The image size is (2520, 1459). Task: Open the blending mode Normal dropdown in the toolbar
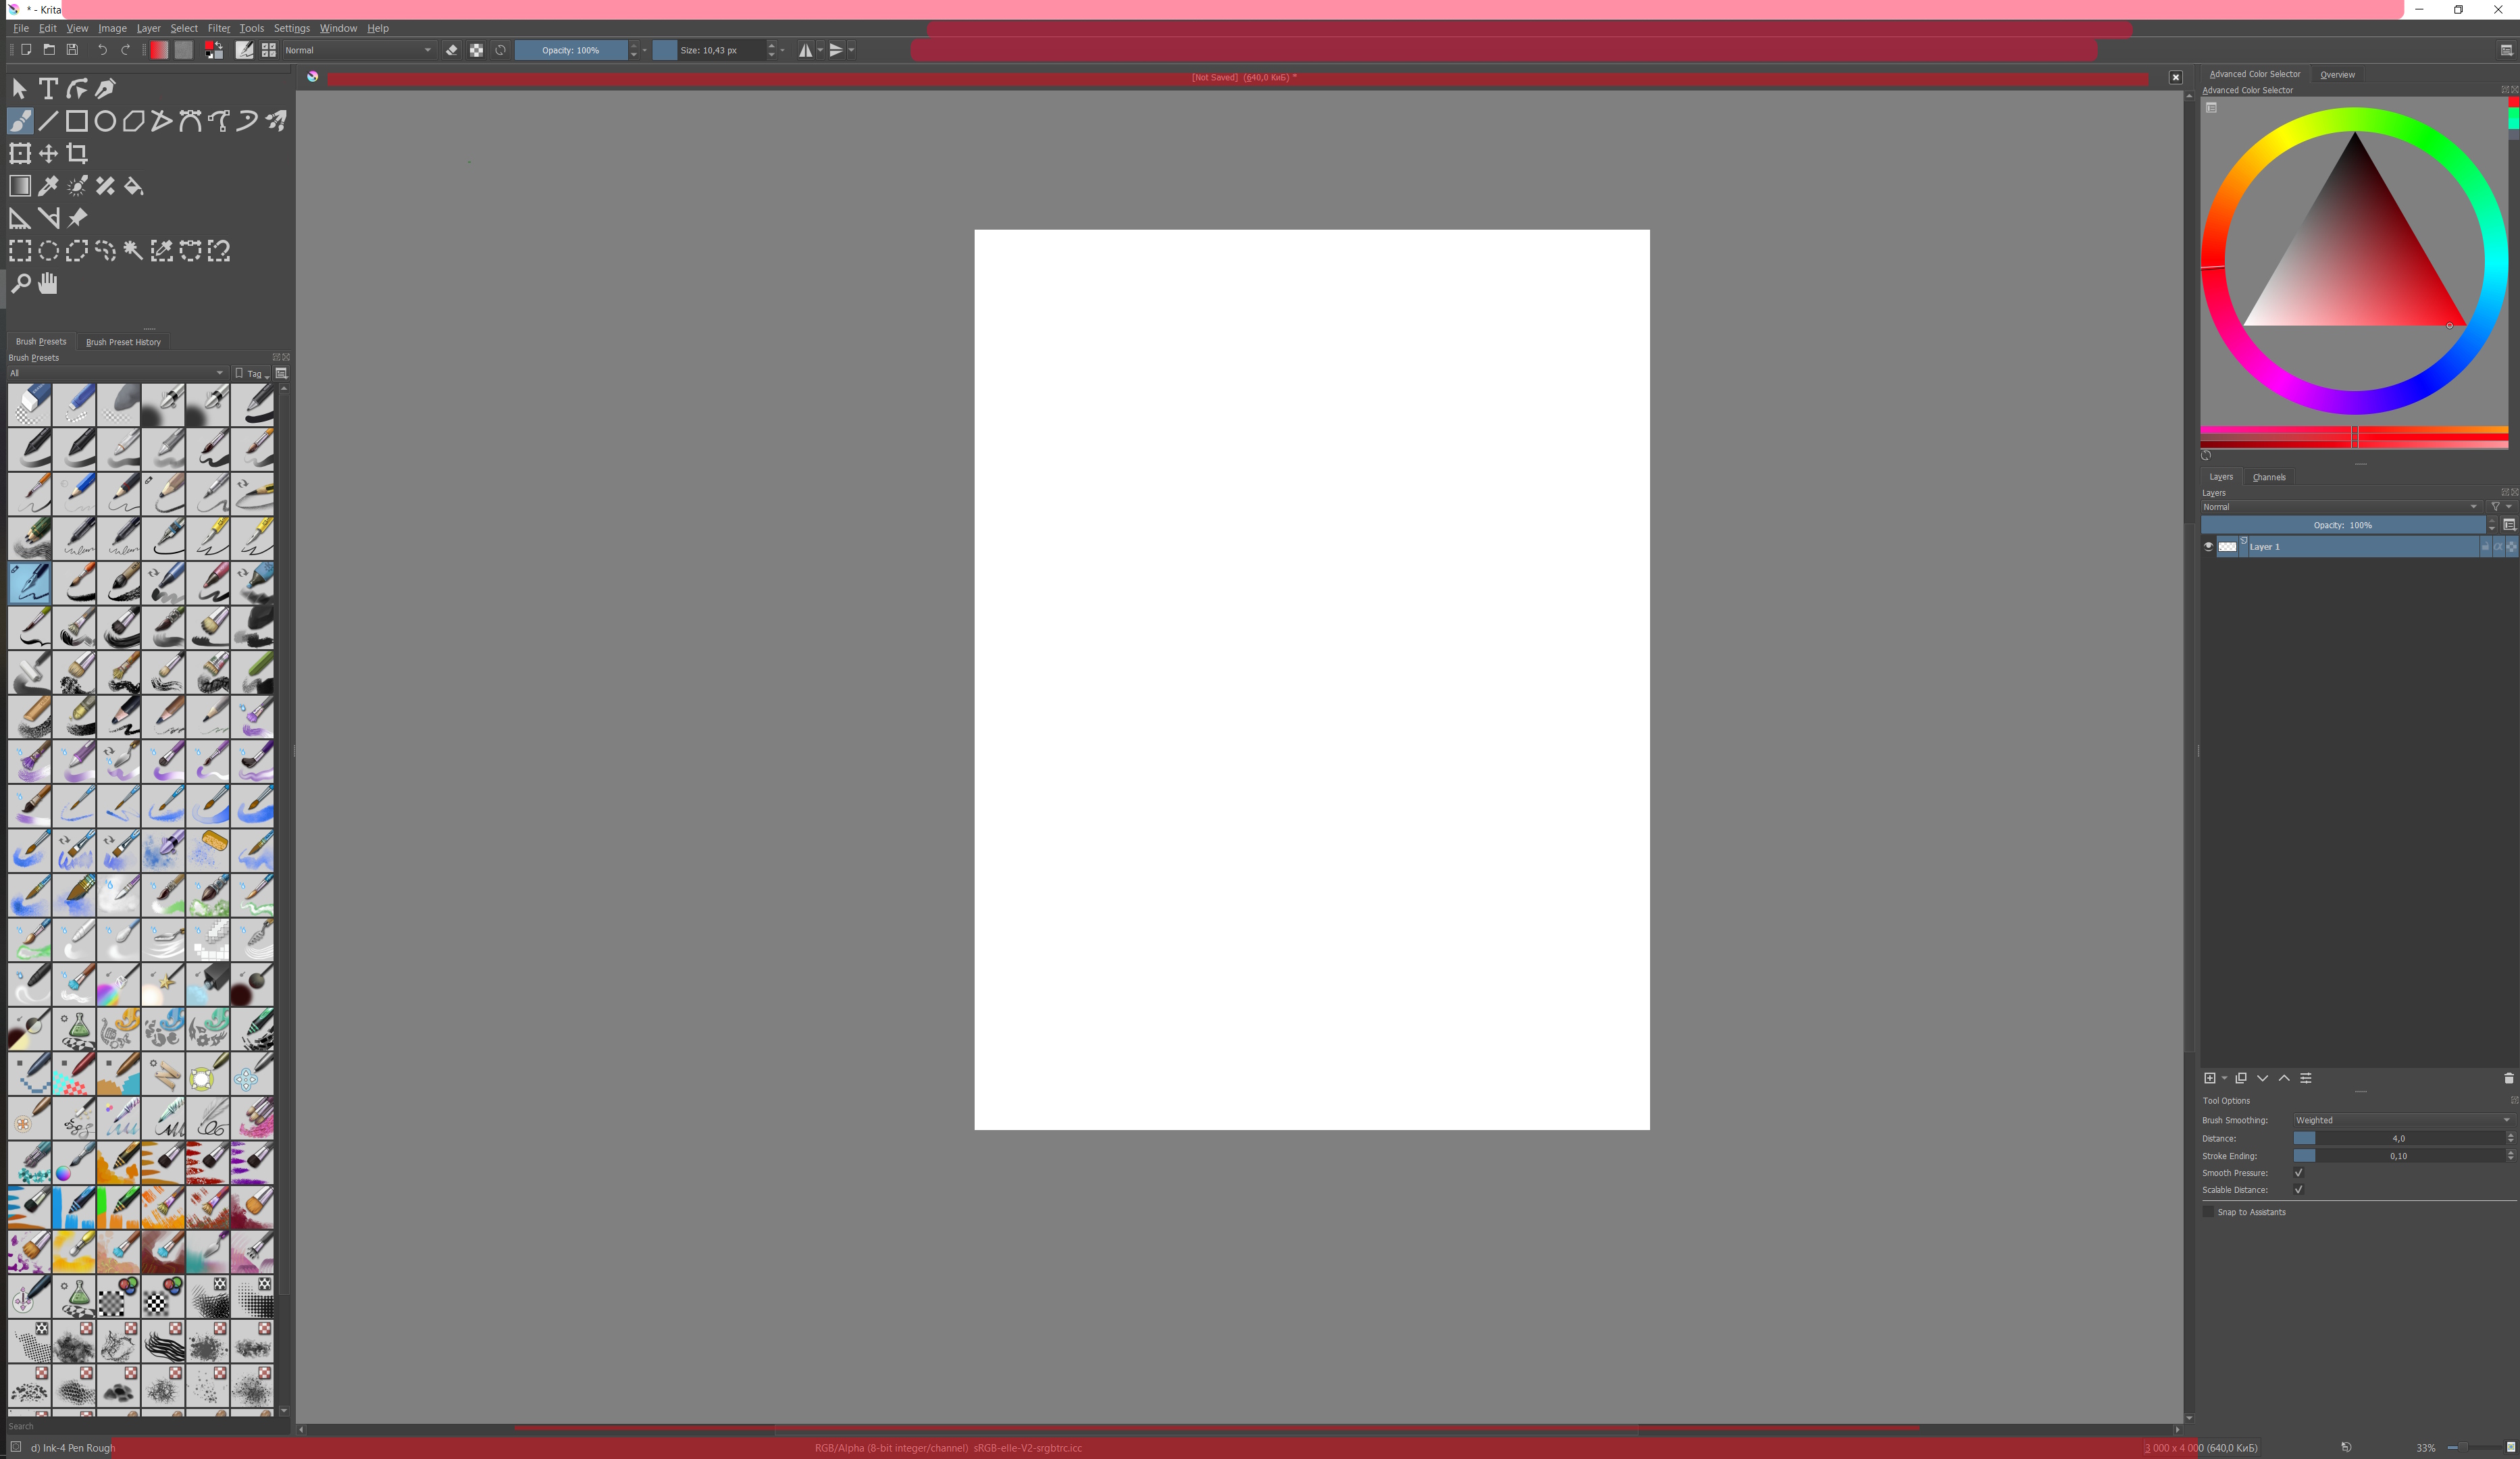[358, 50]
